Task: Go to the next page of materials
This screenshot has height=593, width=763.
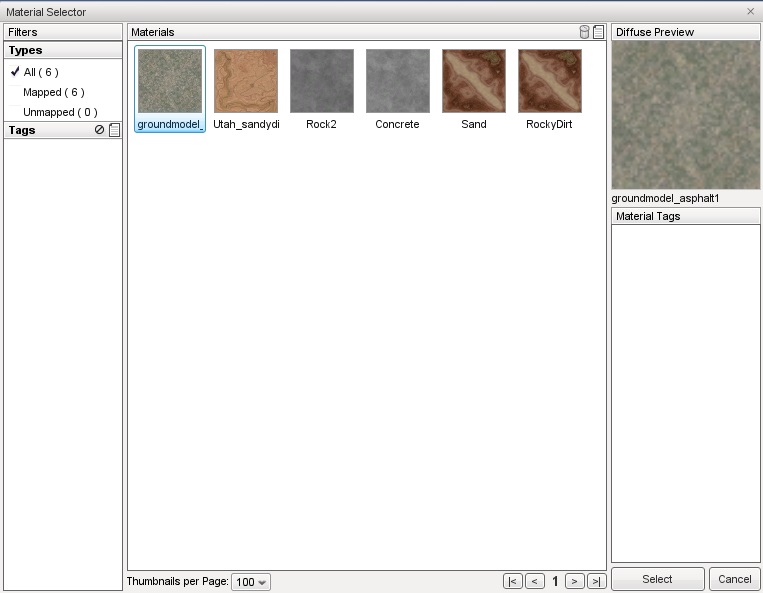Action: (x=574, y=581)
